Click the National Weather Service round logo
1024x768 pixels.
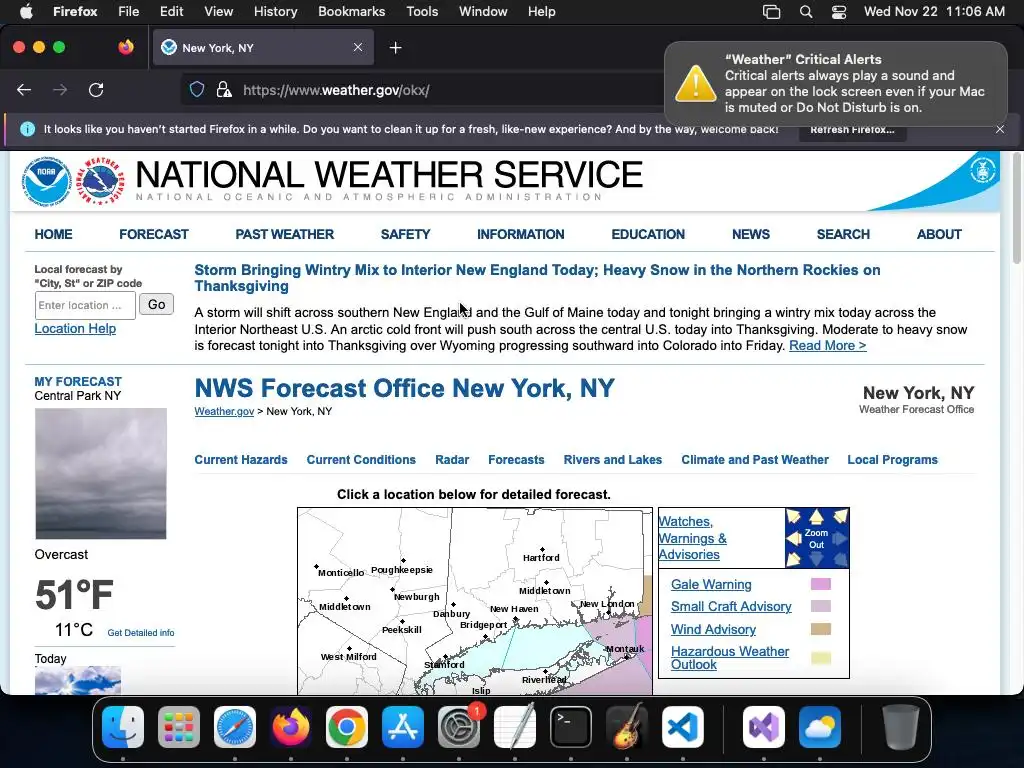point(100,181)
